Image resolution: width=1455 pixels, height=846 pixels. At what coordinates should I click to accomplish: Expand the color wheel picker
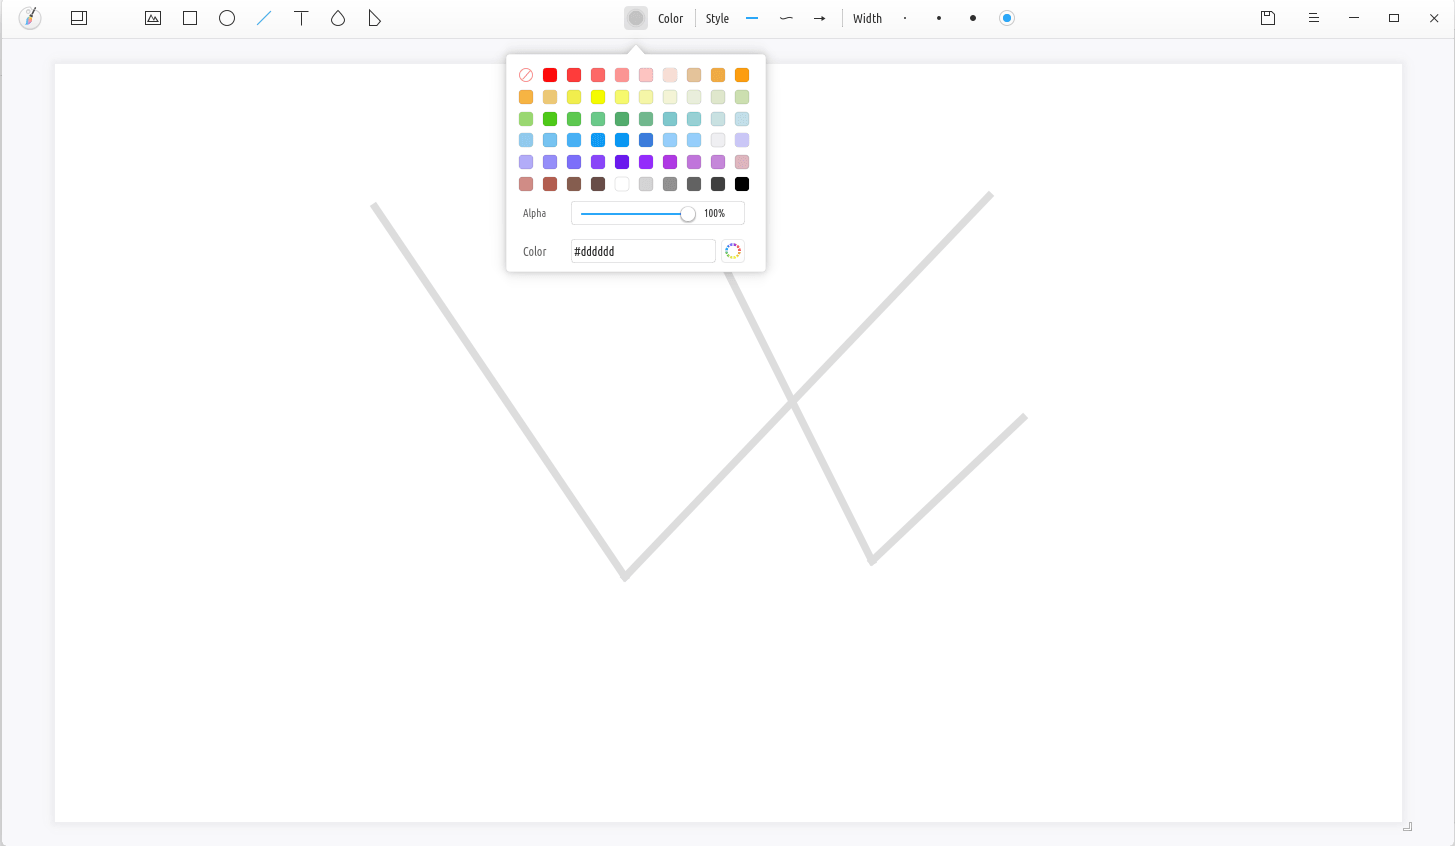pos(733,251)
